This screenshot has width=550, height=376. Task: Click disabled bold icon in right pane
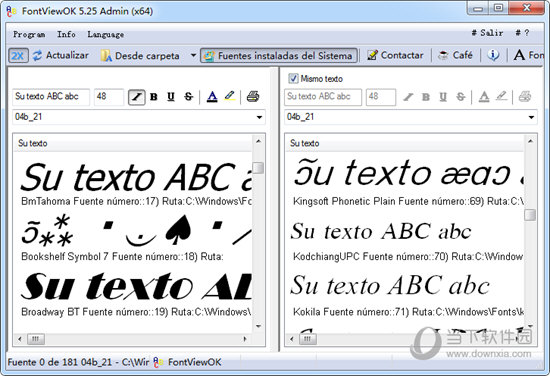[426, 97]
